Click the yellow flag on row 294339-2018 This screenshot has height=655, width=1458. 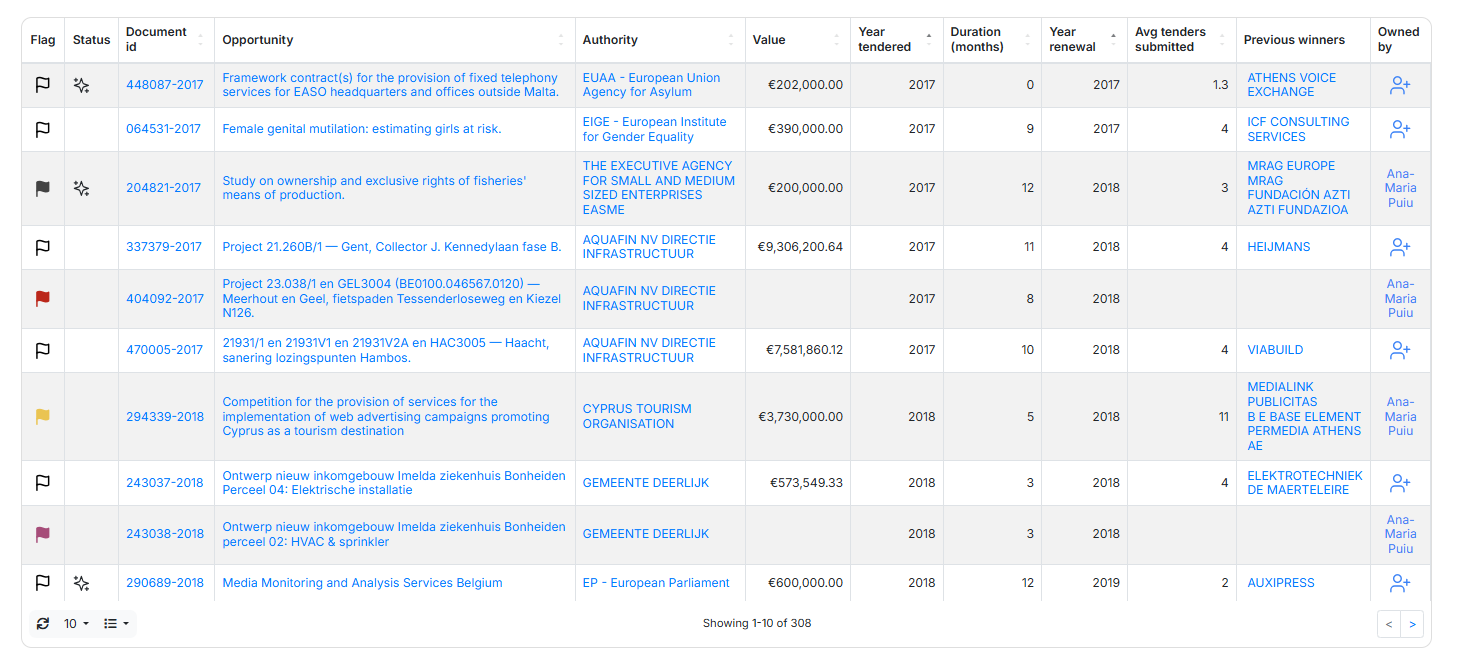[x=43, y=417]
